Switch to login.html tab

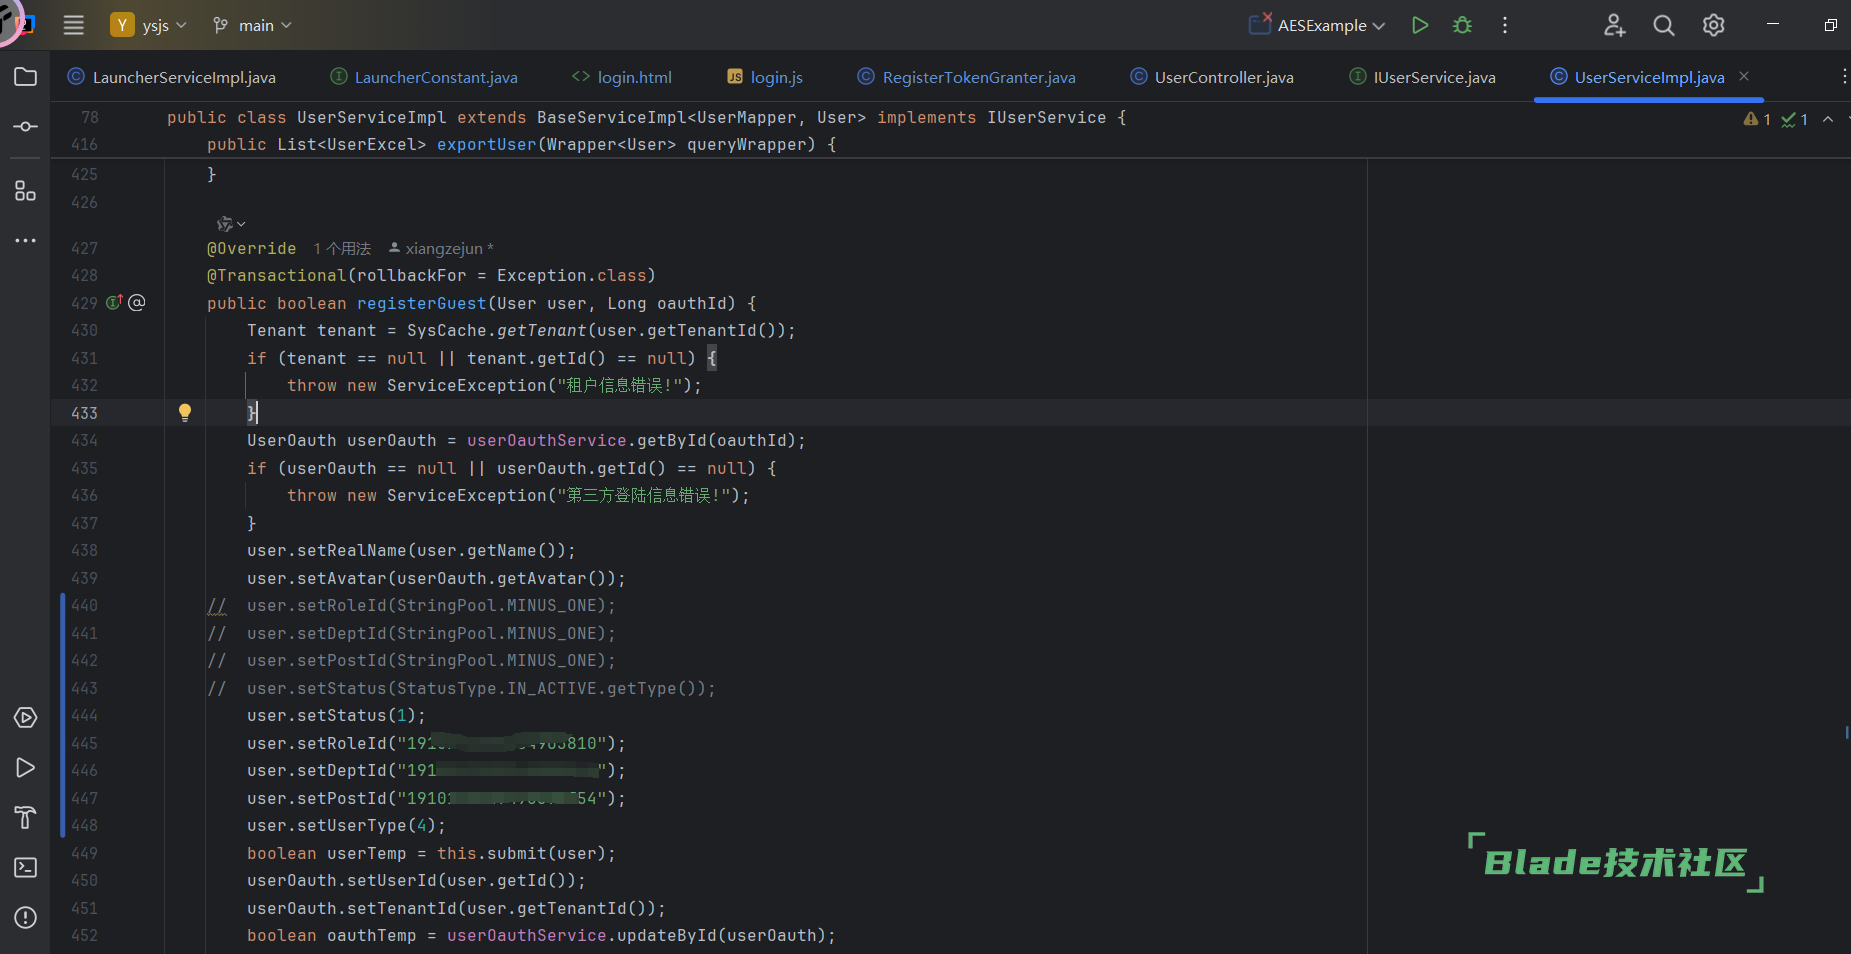[x=621, y=77]
